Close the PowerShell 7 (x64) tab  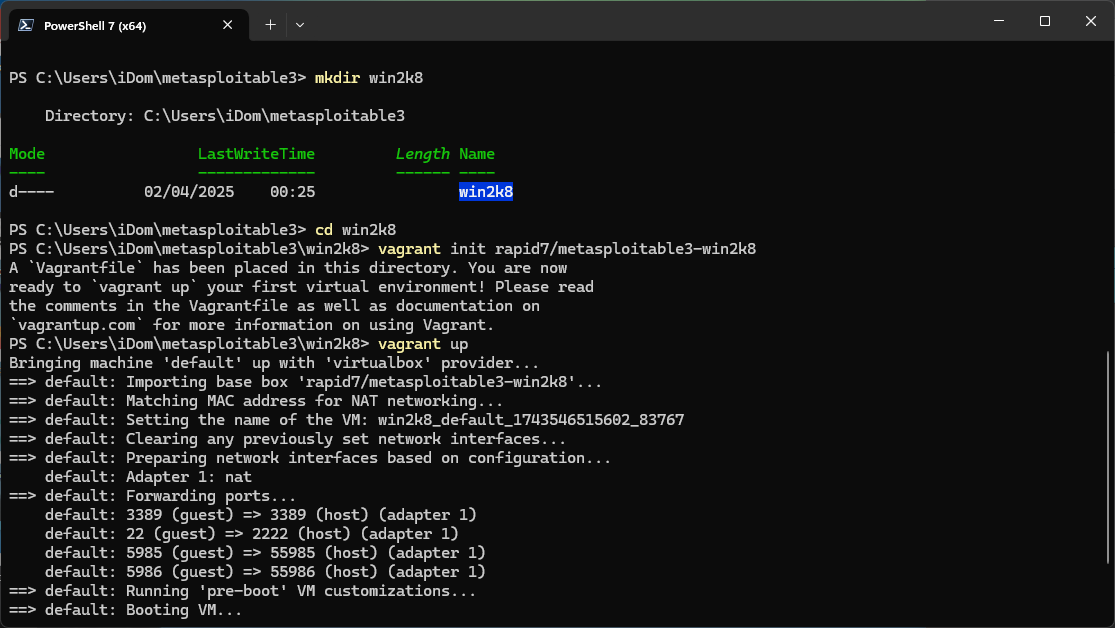(x=229, y=26)
